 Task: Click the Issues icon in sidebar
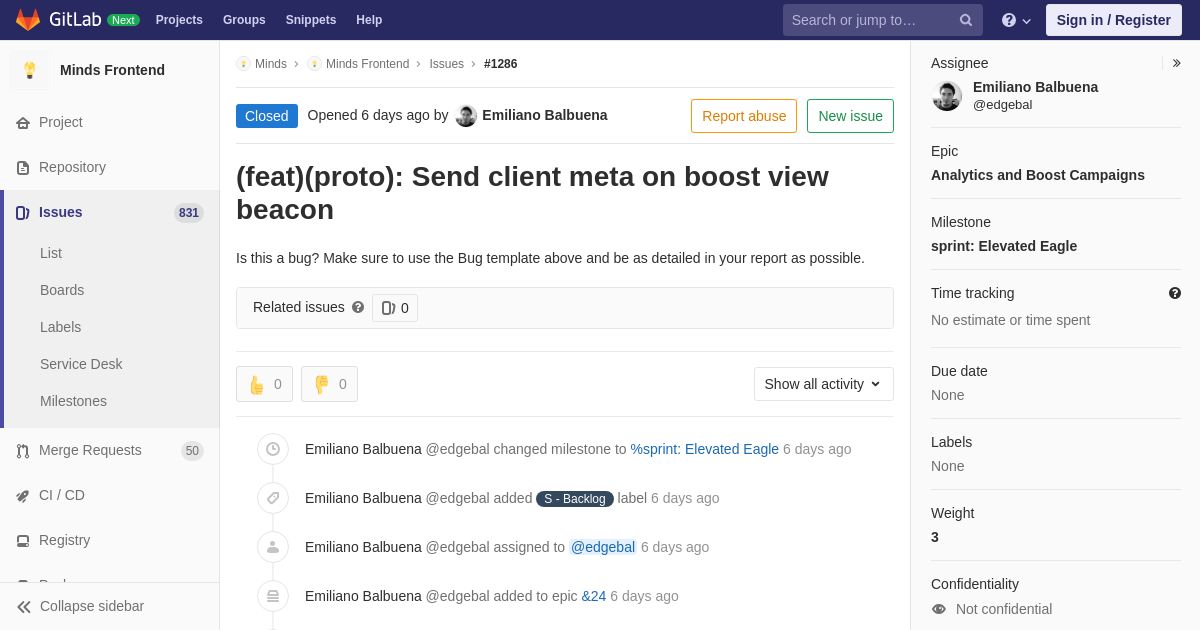[x=23, y=213]
